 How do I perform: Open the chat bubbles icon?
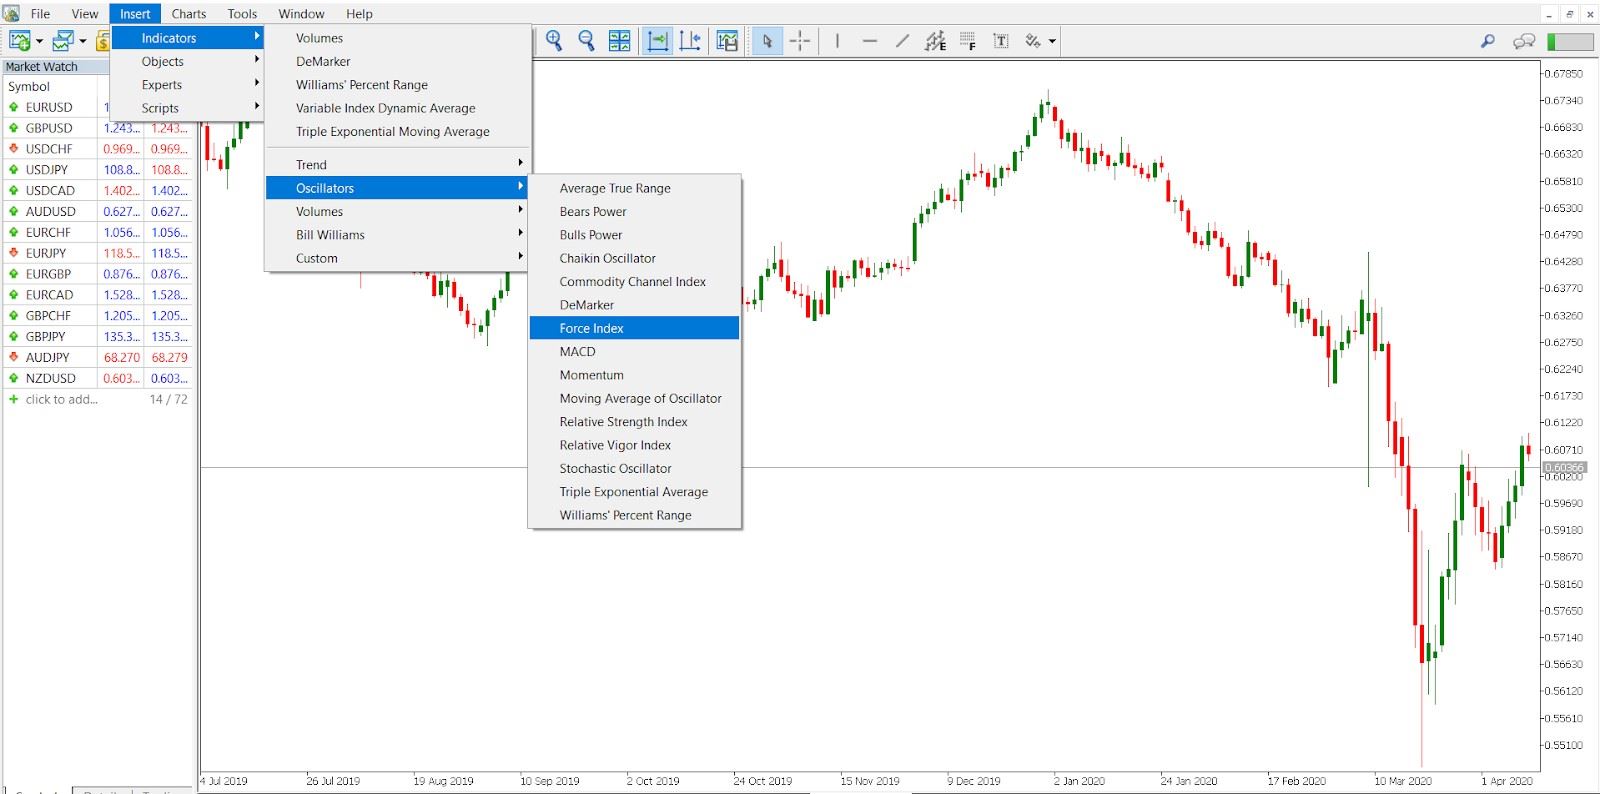click(1524, 41)
